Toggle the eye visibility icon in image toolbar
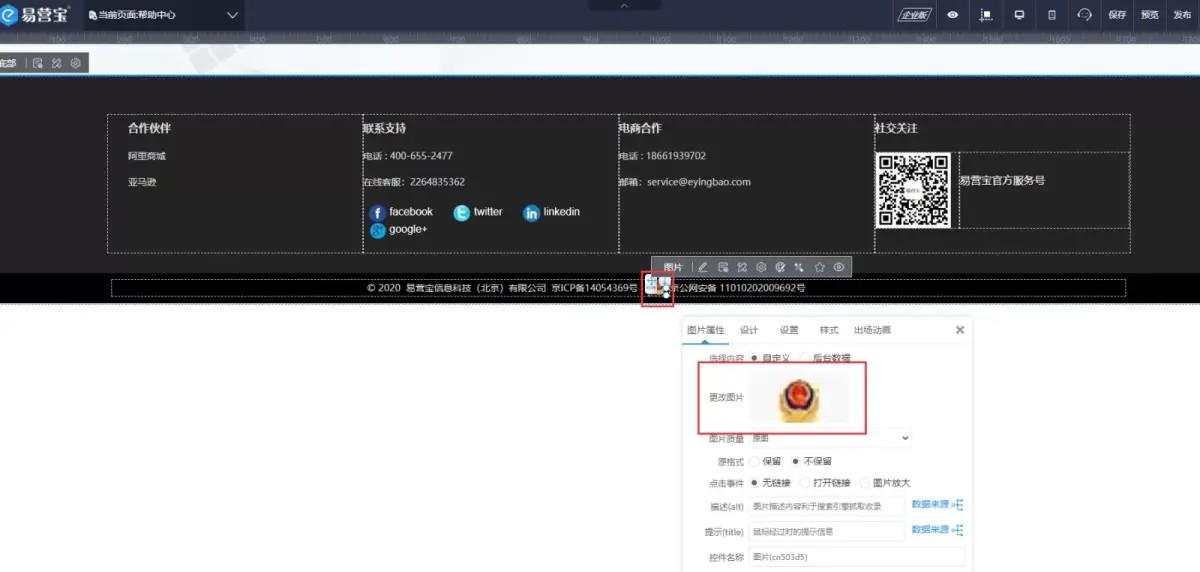 coord(839,267)
